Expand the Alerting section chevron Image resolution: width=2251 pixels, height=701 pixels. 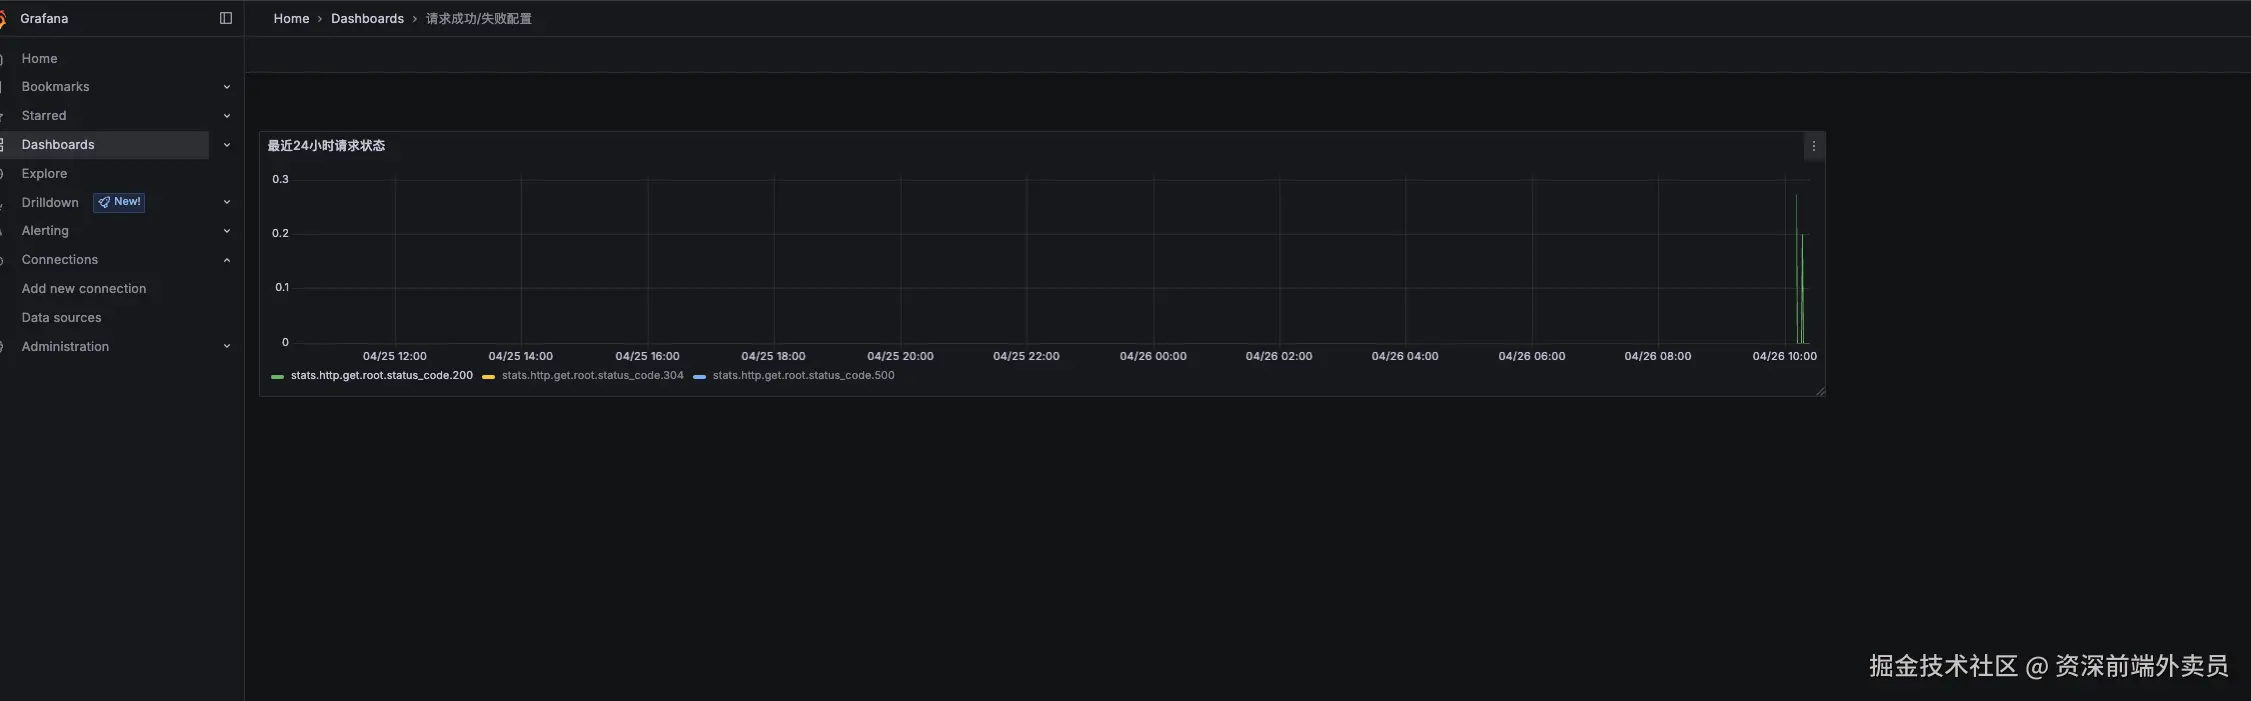(227, 231)
